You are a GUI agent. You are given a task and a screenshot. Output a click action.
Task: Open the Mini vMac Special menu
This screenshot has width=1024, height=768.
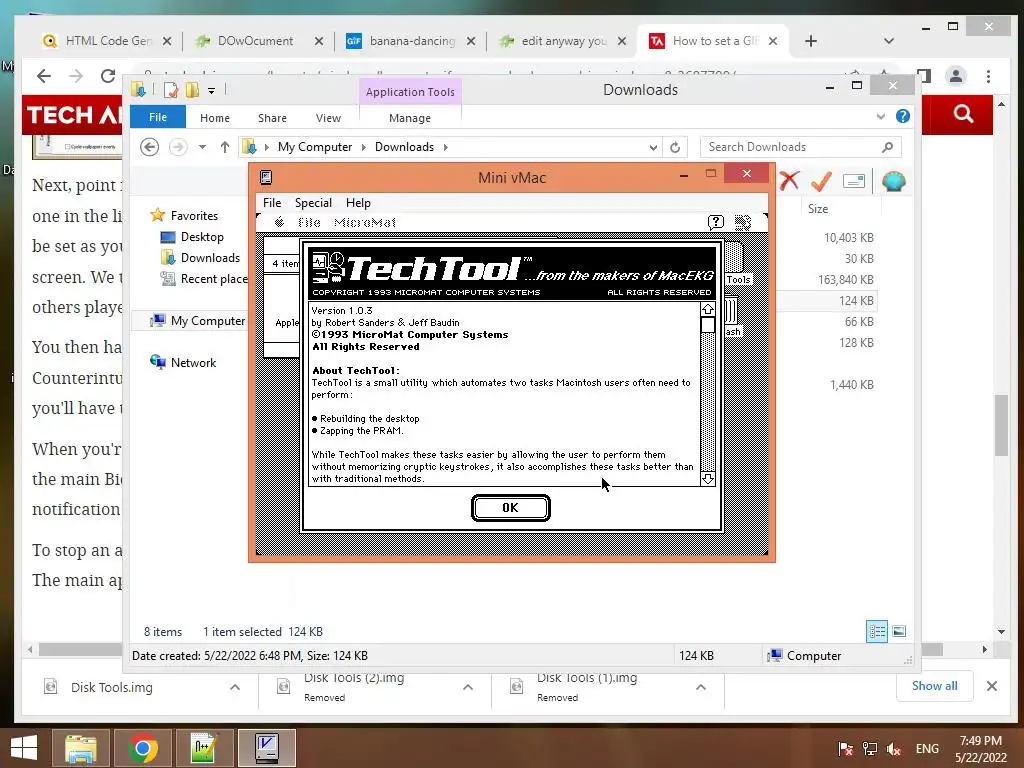[x=313, y=202]
